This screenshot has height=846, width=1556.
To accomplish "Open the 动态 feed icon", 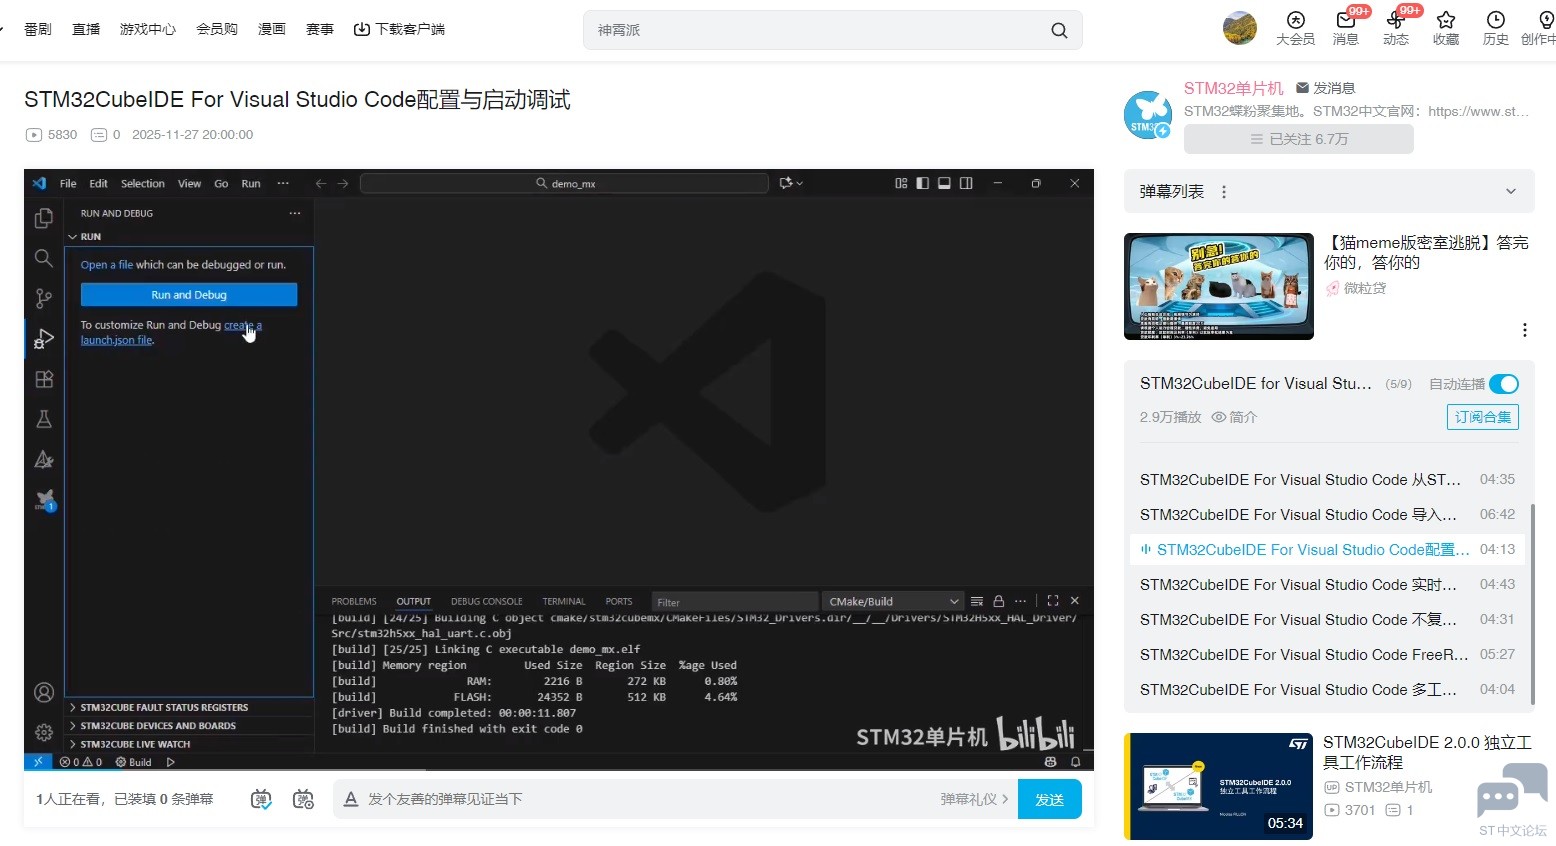I will click(x=1396, y=21).
